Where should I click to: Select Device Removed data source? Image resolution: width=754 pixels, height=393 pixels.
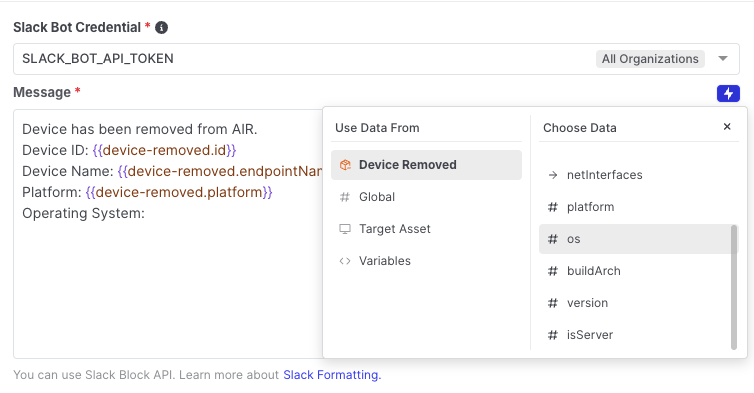[x=426, y=165]
